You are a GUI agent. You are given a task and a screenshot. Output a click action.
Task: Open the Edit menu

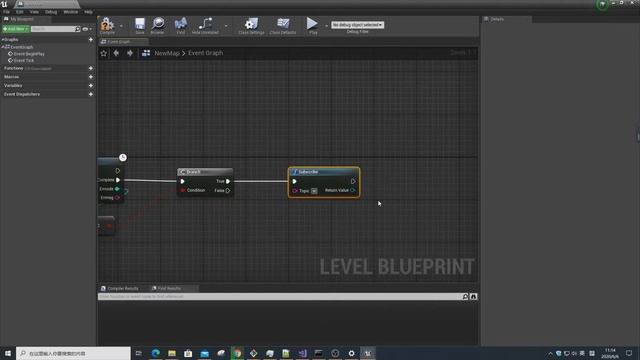point(20,12)
